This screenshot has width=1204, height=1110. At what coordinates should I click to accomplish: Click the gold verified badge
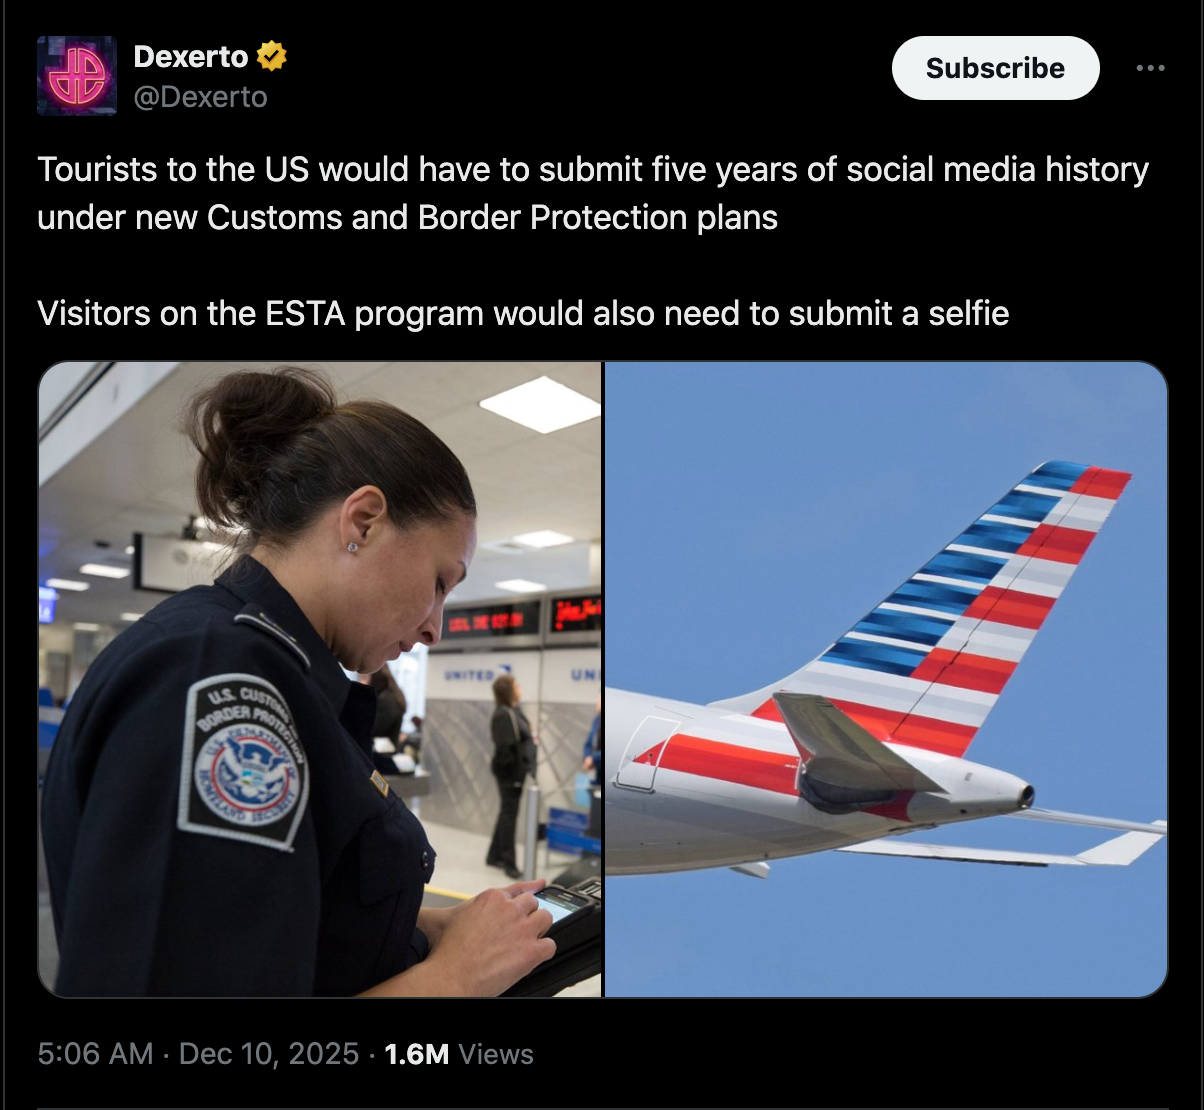pyautogui.click(x=272, y=57)
